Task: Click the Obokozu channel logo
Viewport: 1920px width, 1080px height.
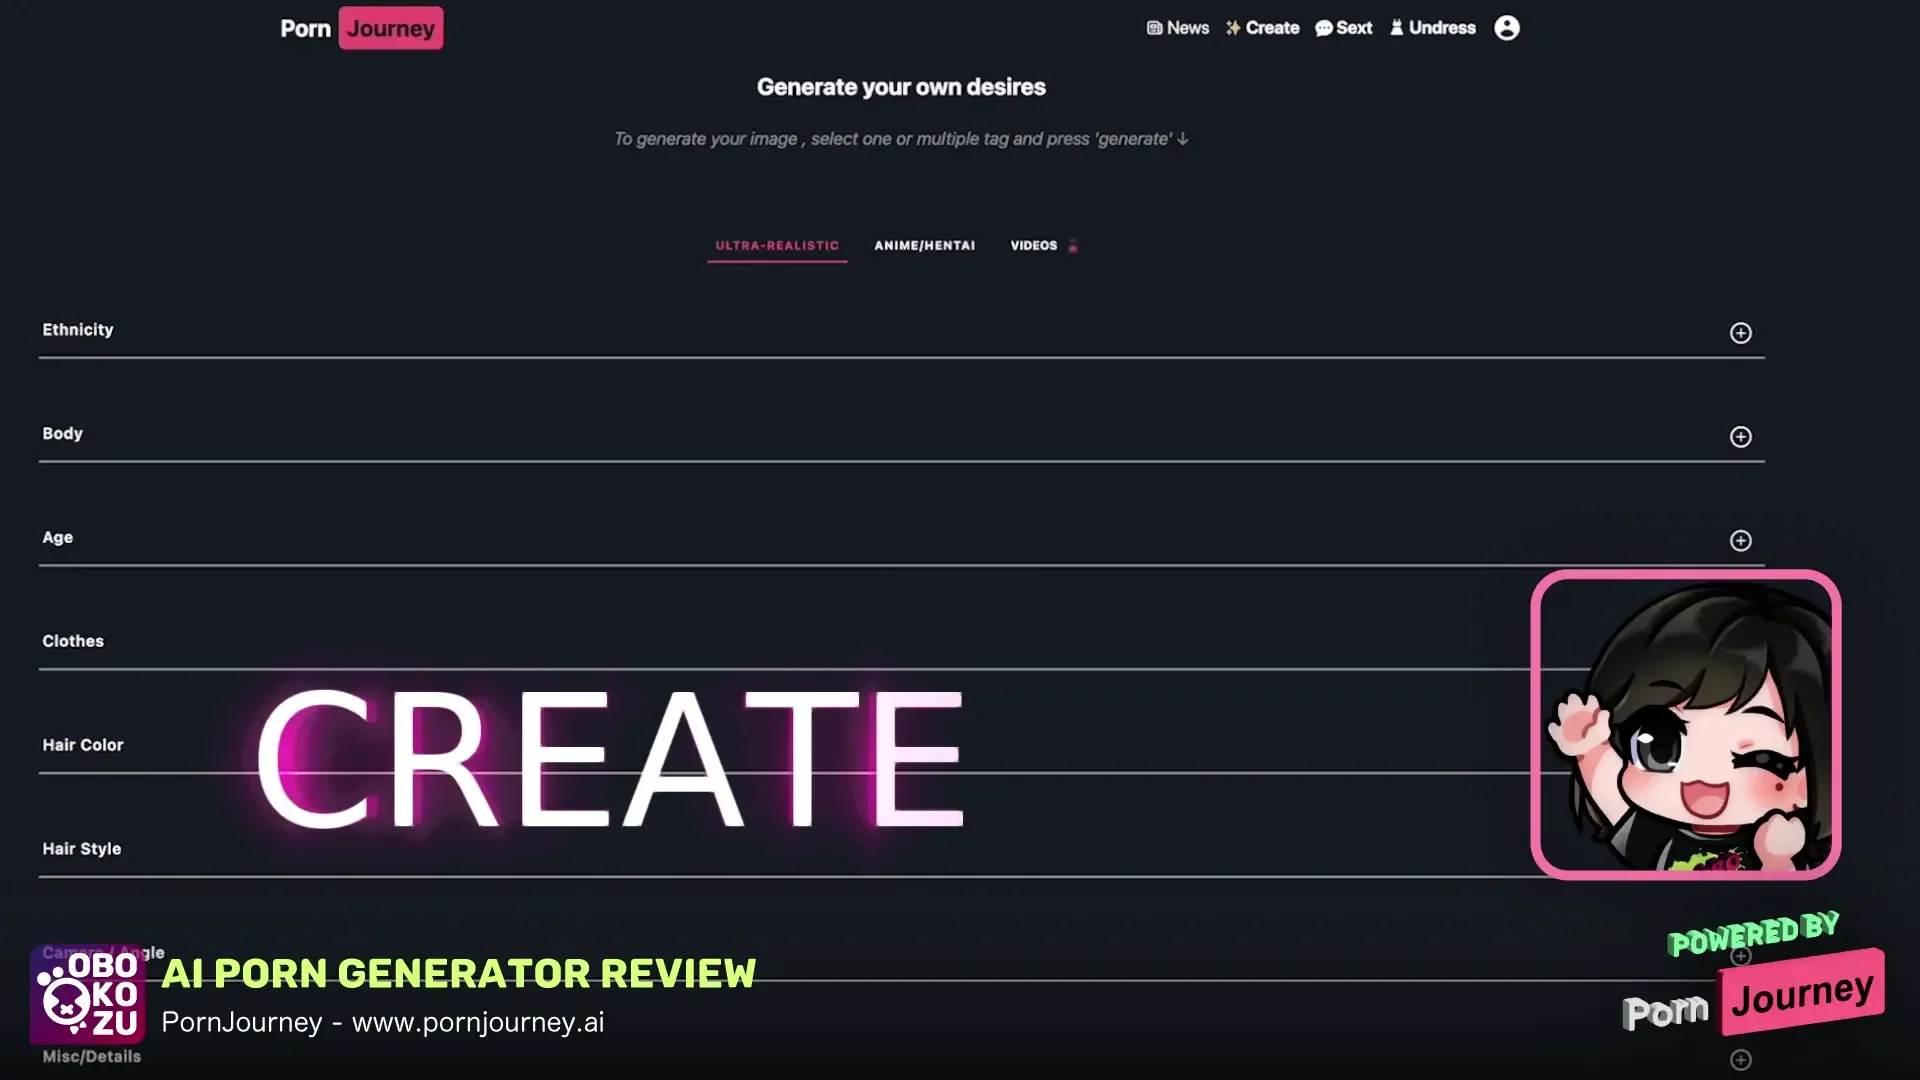Action: click(x=88, y=995)
